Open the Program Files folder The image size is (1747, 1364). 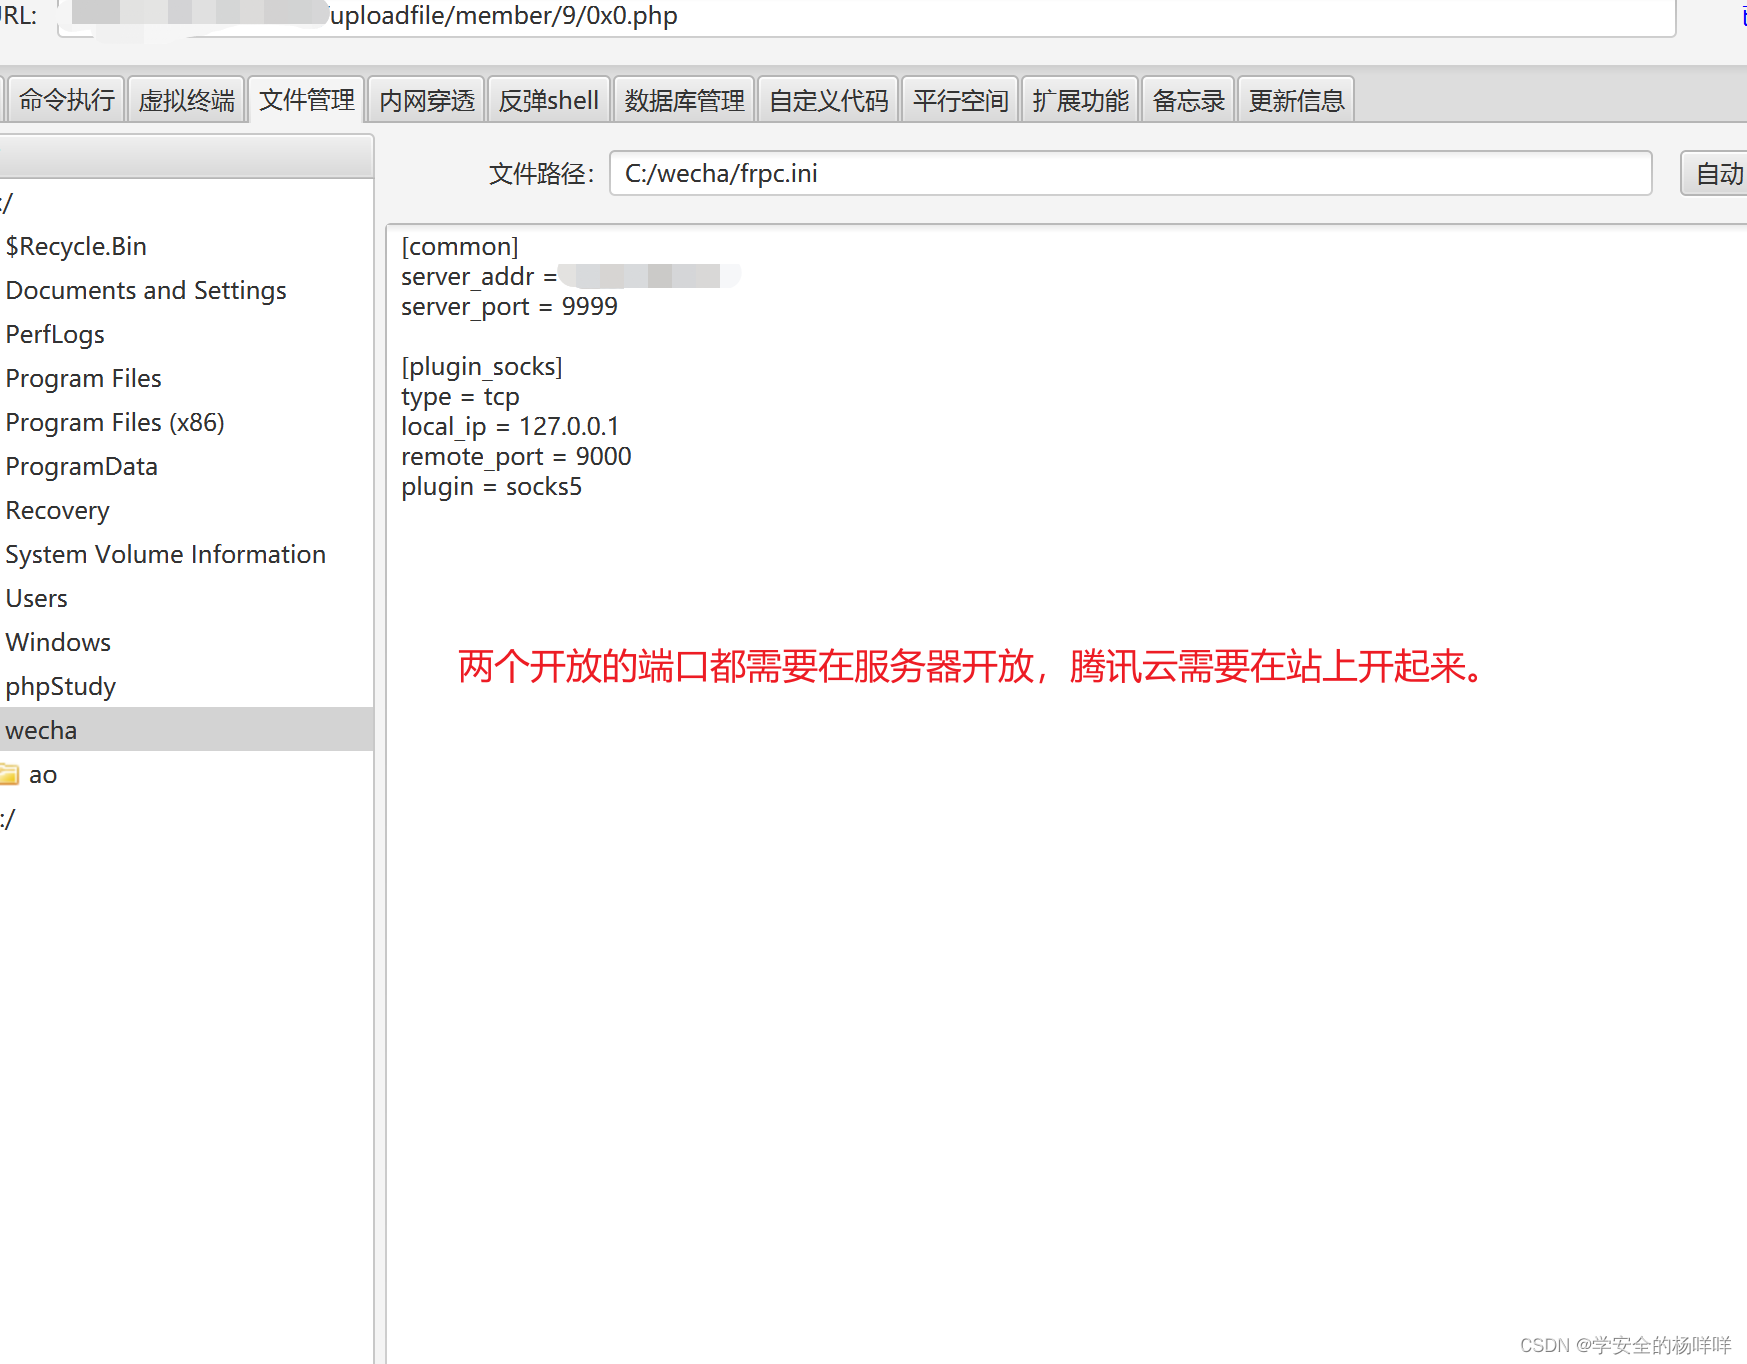coord(83,378)
